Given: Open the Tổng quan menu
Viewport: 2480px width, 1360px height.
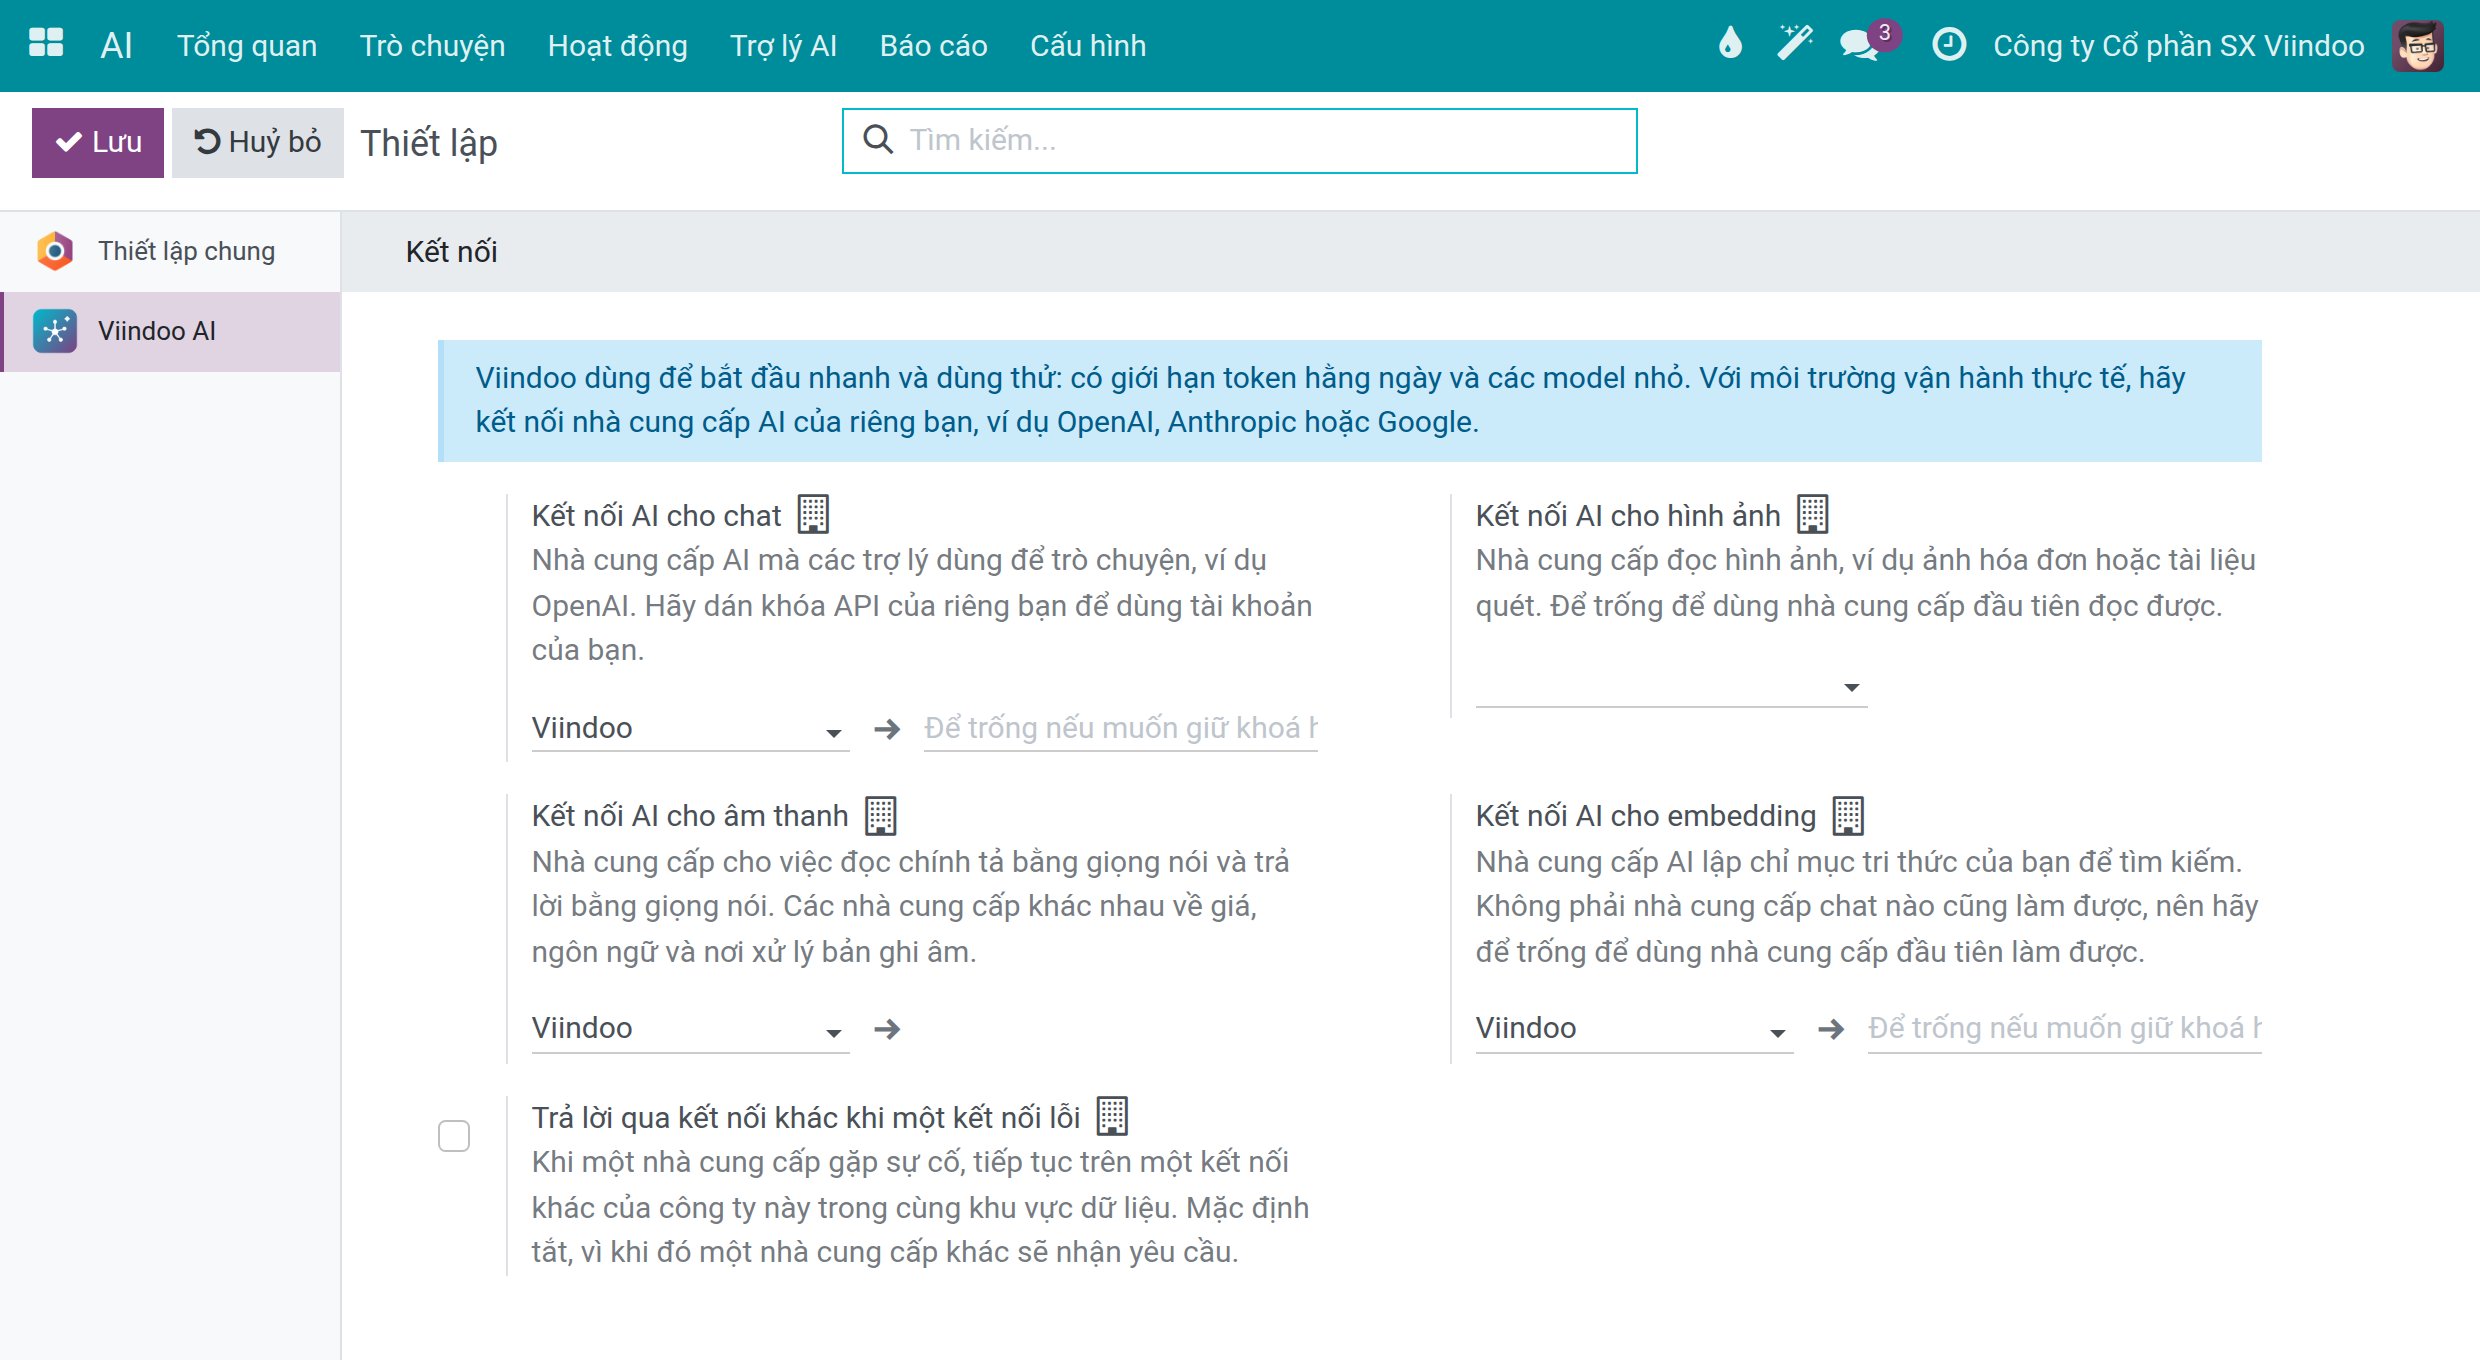Looking at the screenshot, I should [247, 46].
